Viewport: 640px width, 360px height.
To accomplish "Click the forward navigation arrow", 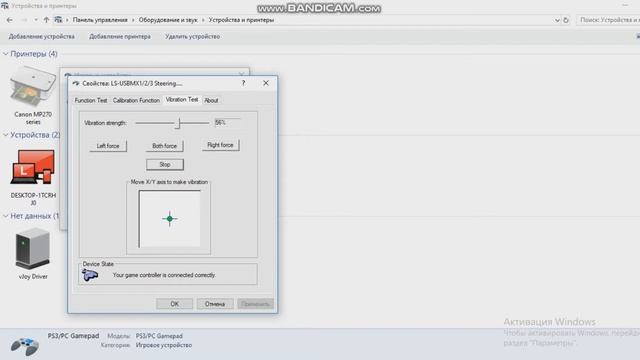I will click(x=24, y=20).
